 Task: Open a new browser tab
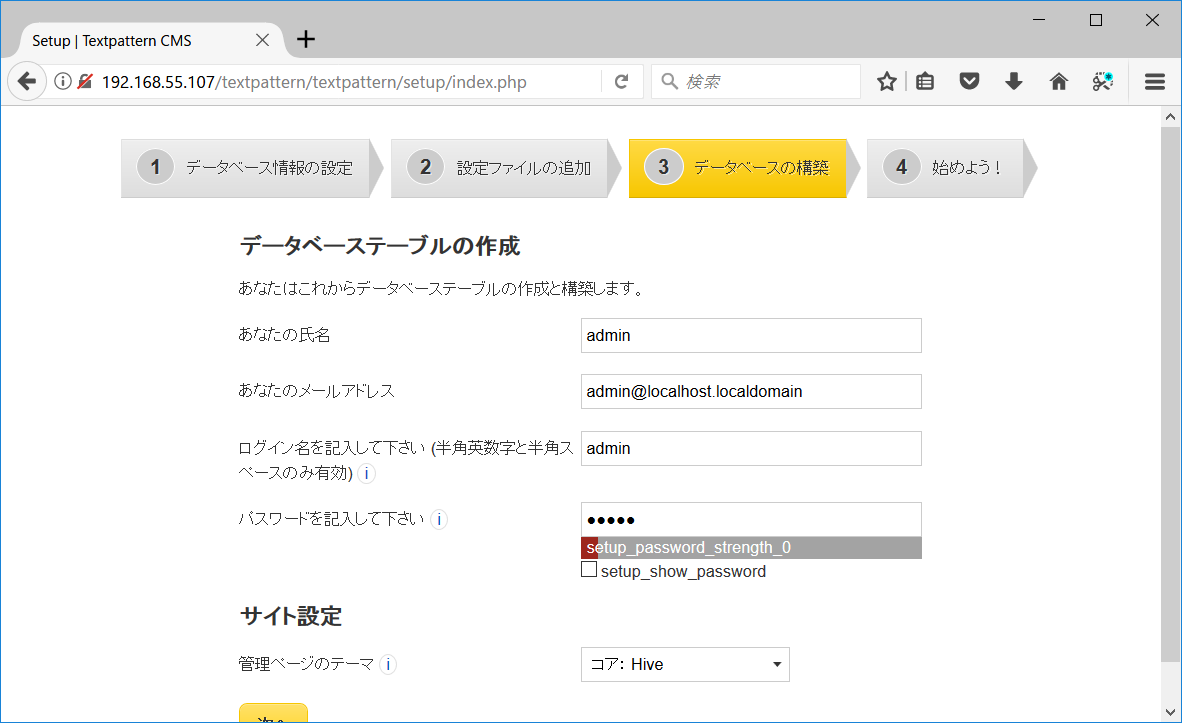click(305, 39)
